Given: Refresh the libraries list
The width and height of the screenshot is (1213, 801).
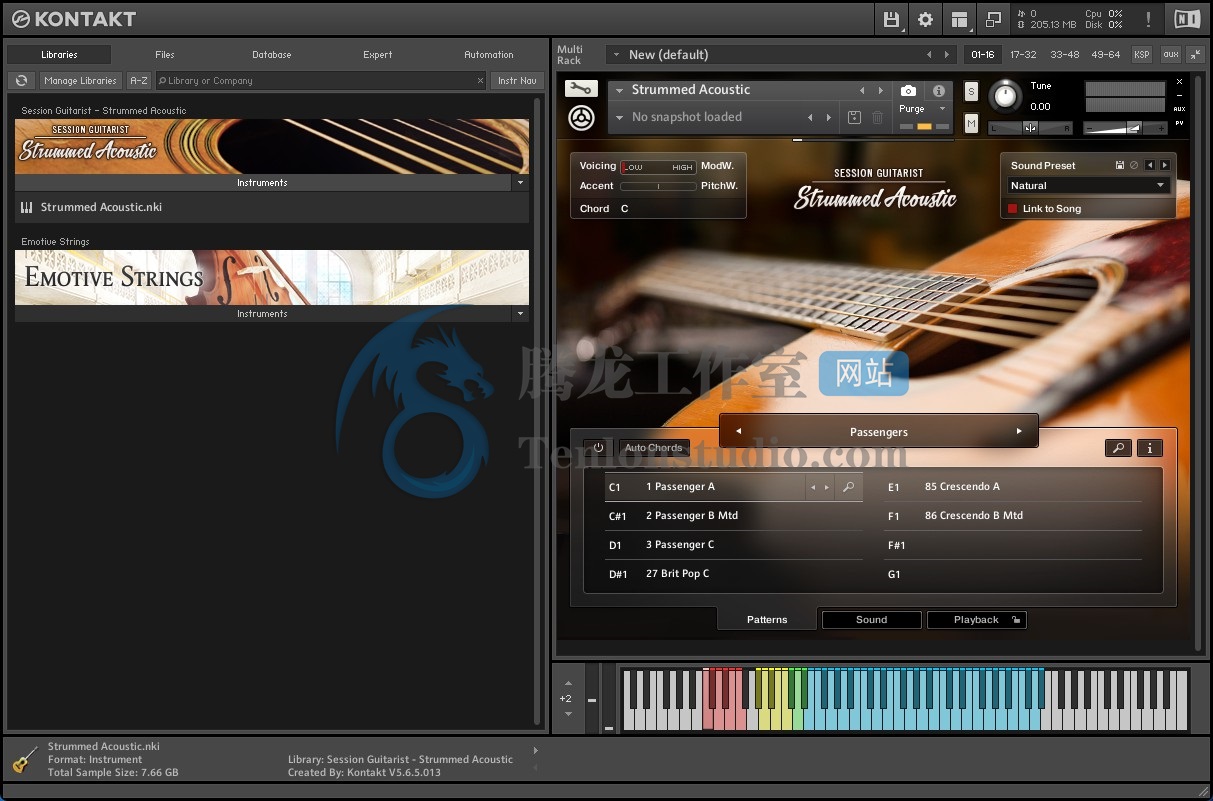Looking at the screenshot, I should [21, 81].
